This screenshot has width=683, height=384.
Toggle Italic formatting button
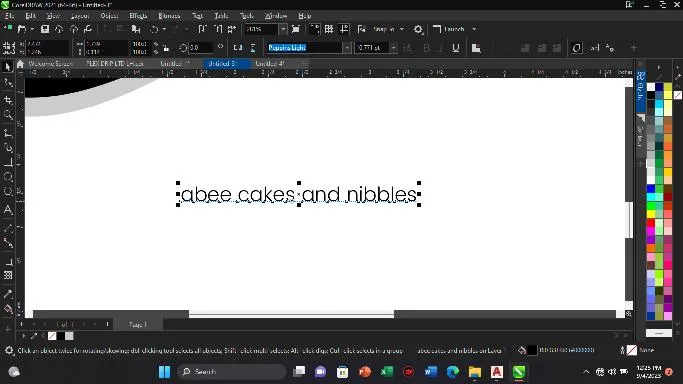tap(441, 48)
